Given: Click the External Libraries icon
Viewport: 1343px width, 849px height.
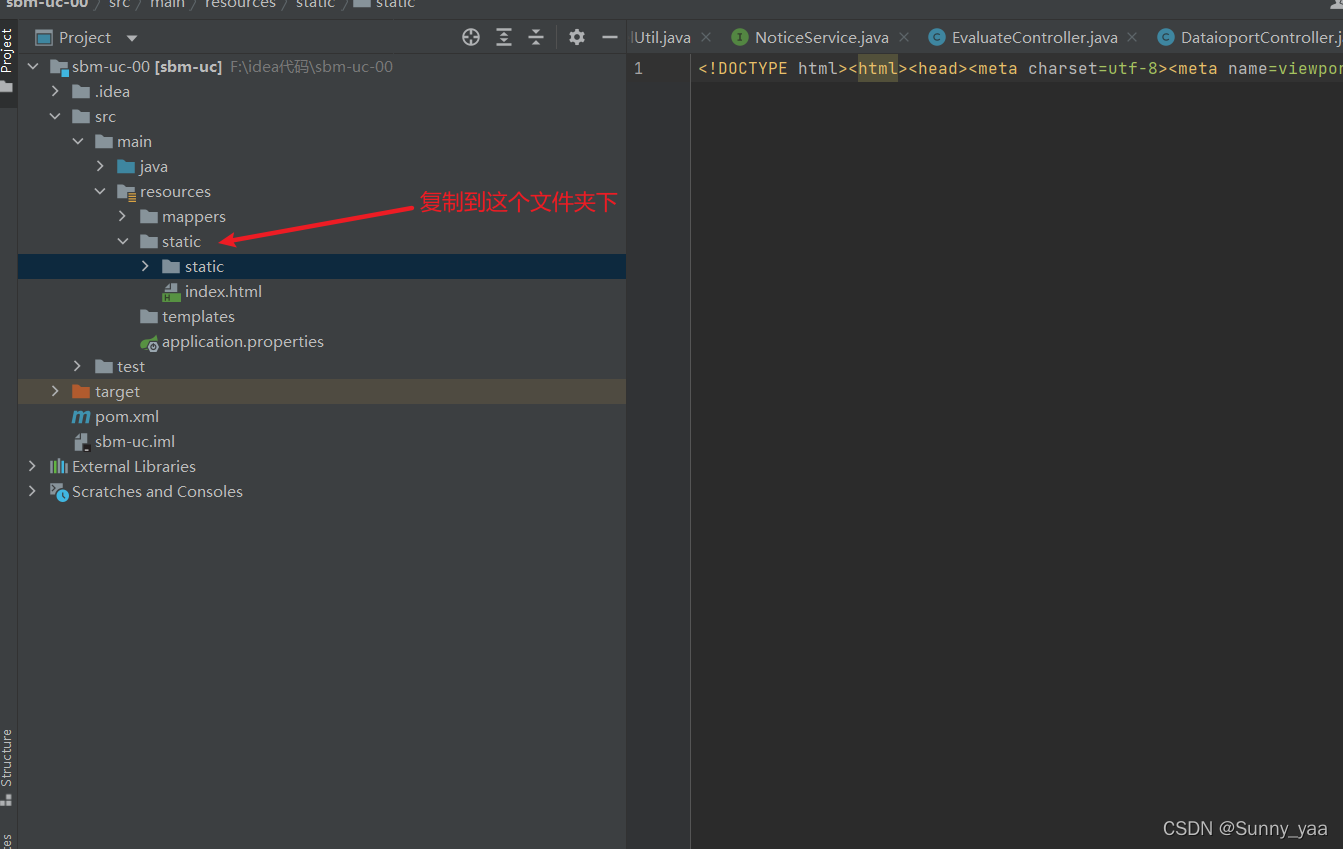Looking at the screenshot, I should (59, 466).
